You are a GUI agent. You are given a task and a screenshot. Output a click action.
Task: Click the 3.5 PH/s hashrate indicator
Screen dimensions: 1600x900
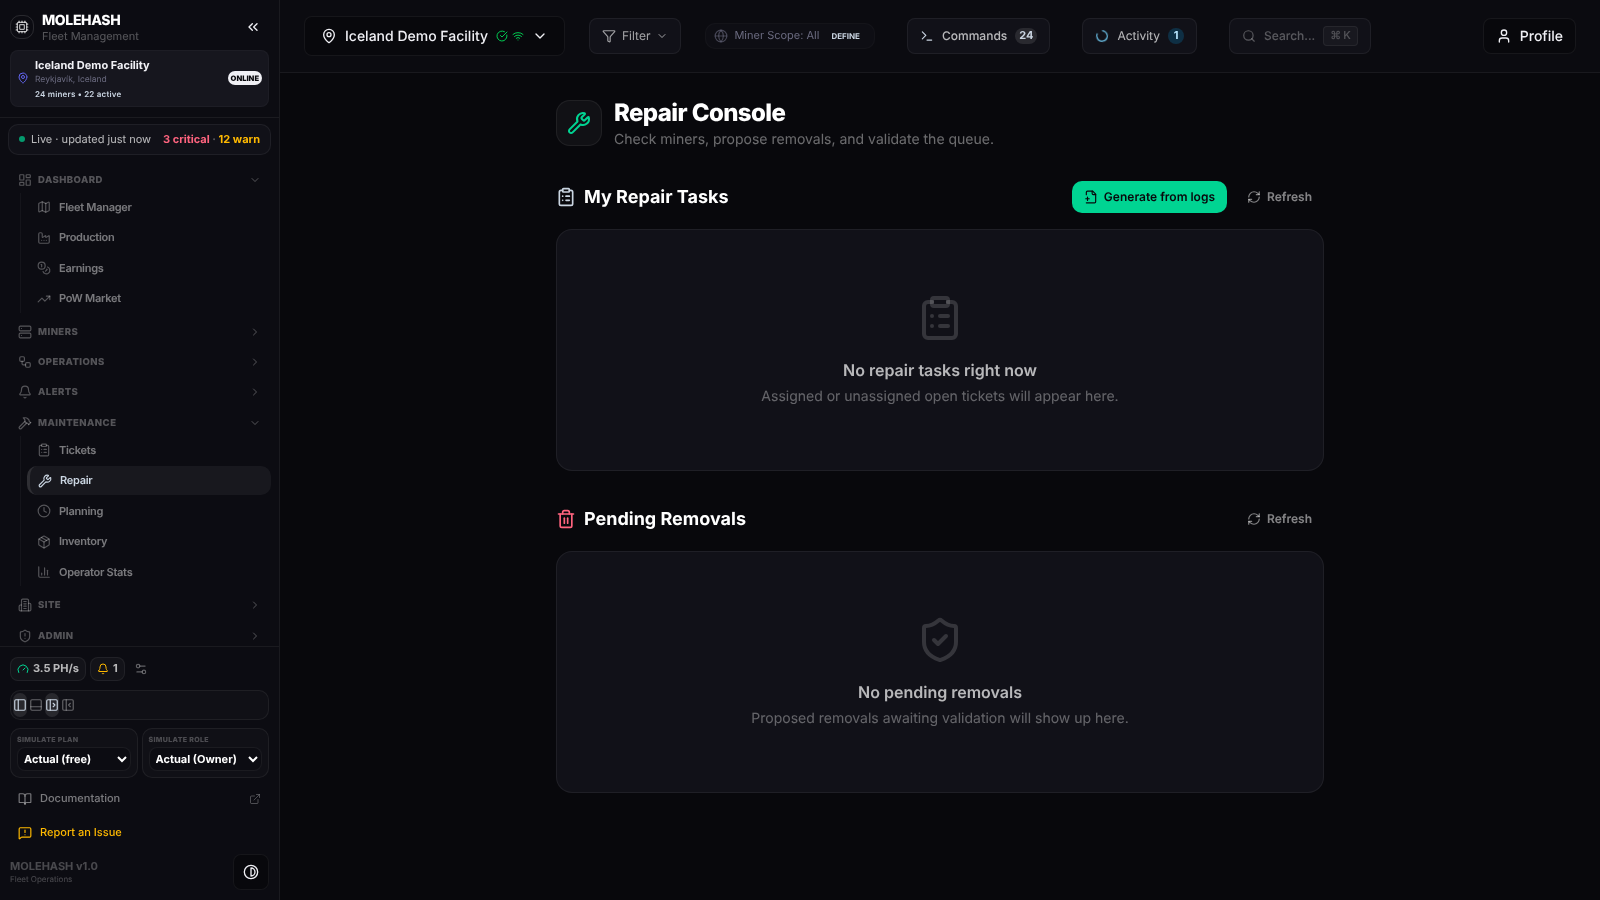click(x=48, y=669)
